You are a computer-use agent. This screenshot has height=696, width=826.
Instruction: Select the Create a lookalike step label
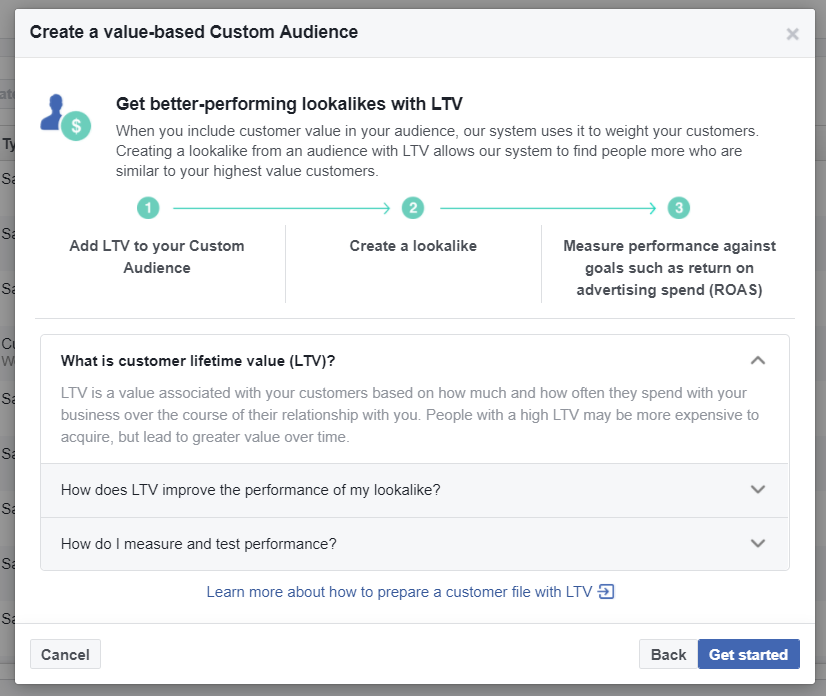coord(412,245)
